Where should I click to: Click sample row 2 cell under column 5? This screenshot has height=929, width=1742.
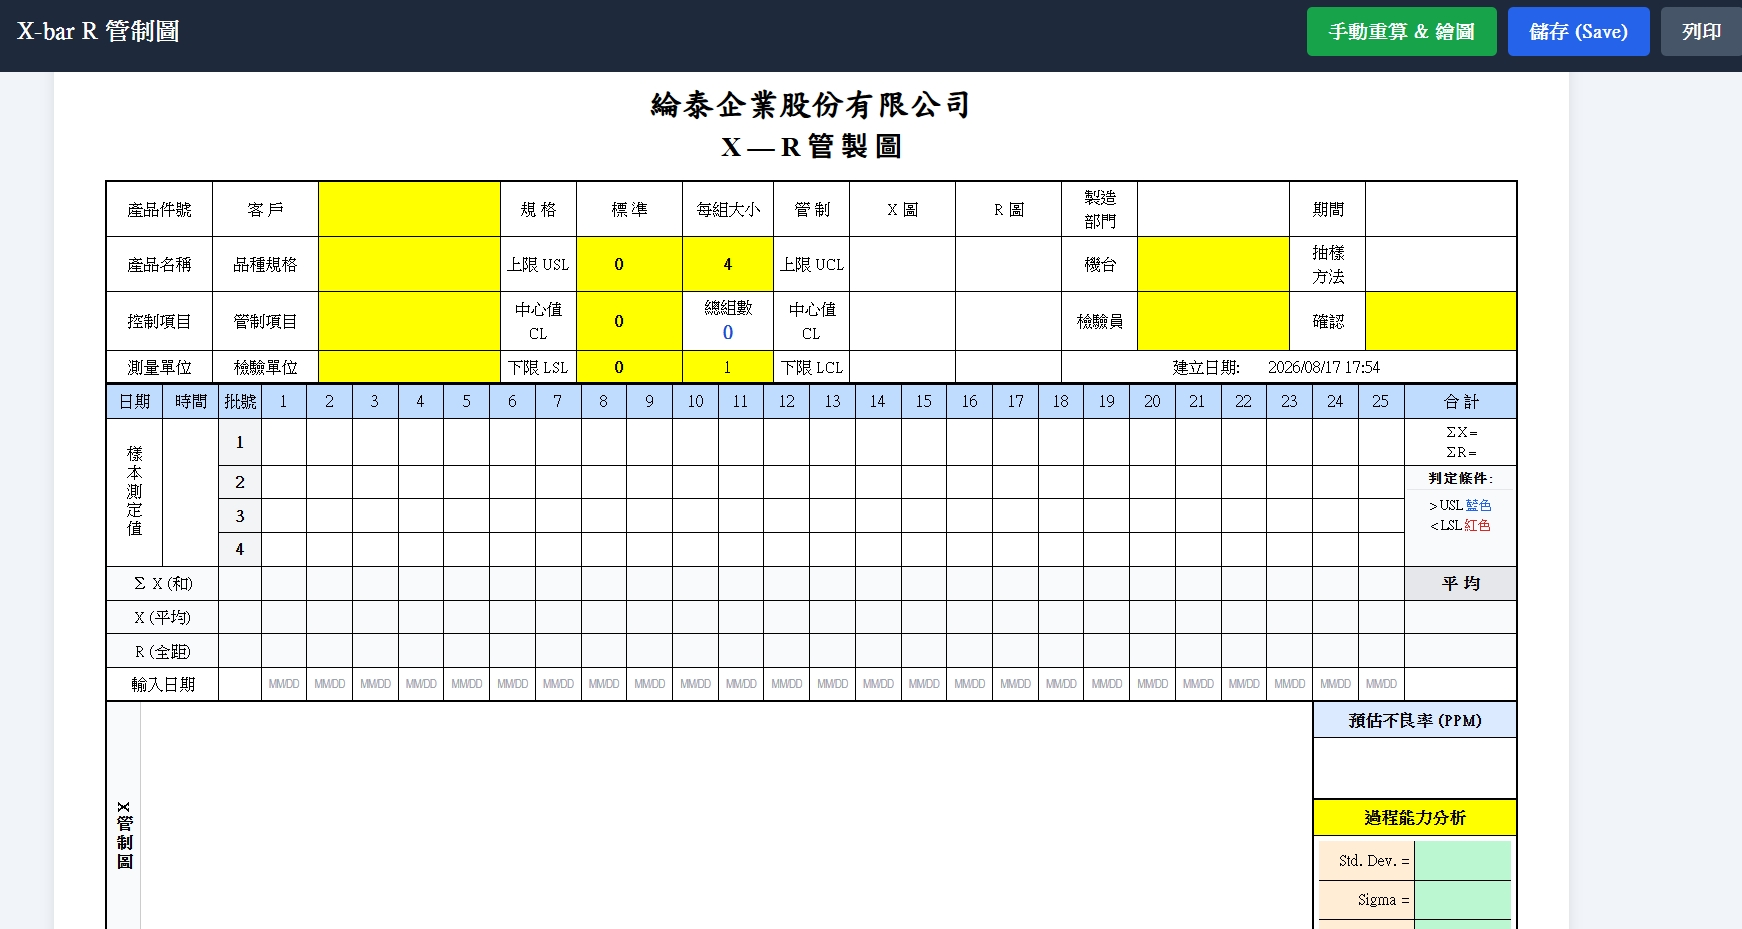(x=466, y=482)
